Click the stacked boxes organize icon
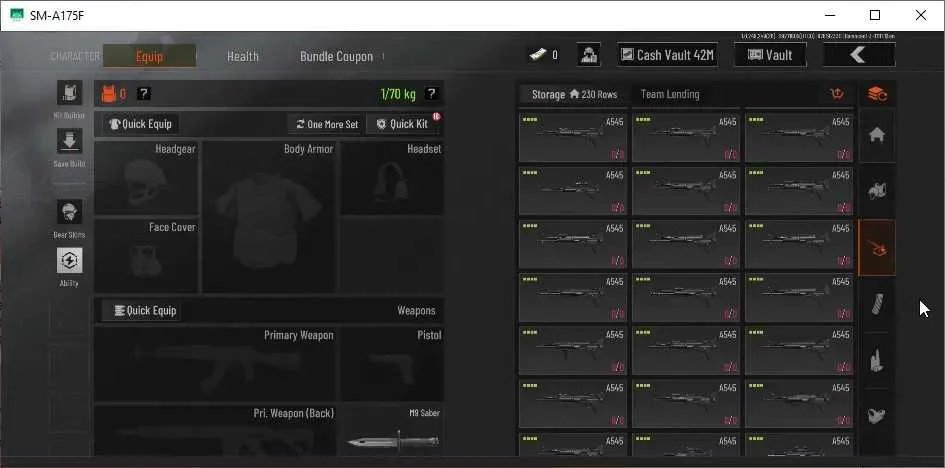The height and width of the screenshot is (468, 945). click(x=876, y=94)
